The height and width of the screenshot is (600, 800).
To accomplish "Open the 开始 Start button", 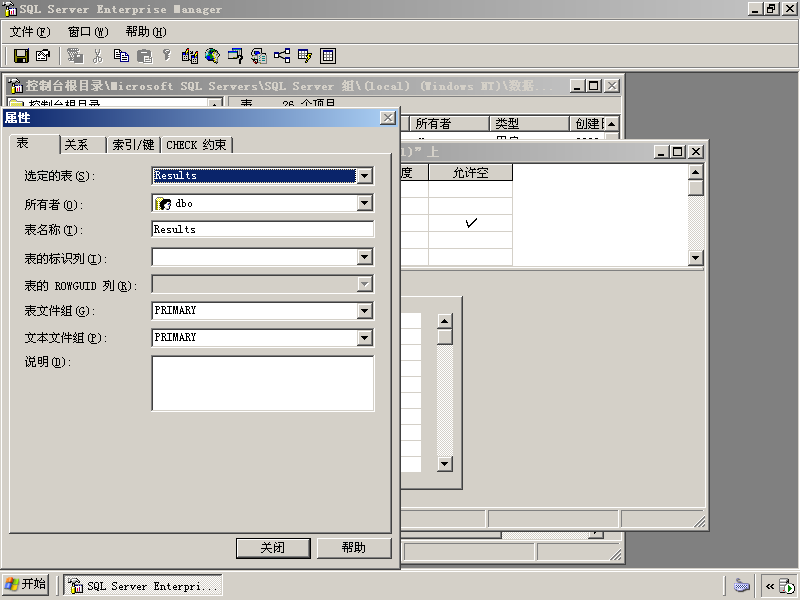I will 26,585.
